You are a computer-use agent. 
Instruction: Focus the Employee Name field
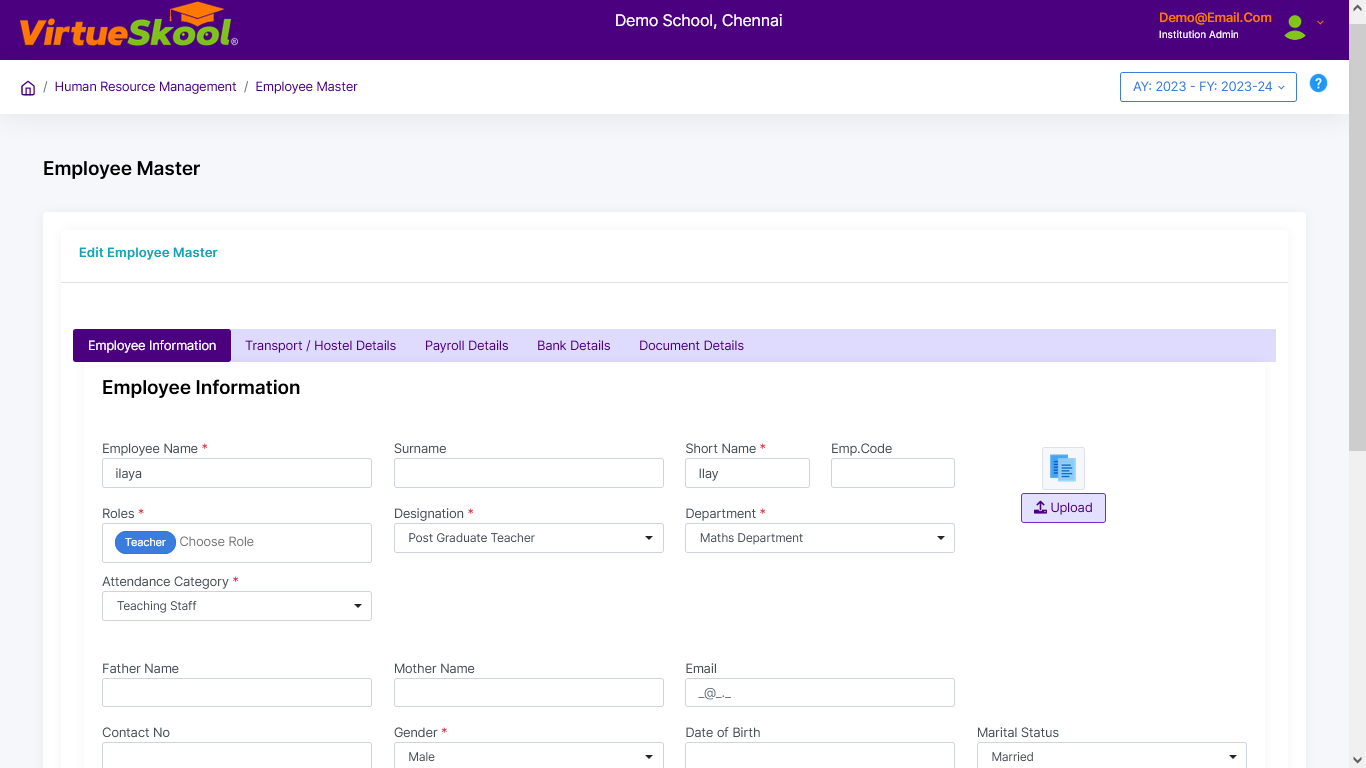click(x=237, y=473)
